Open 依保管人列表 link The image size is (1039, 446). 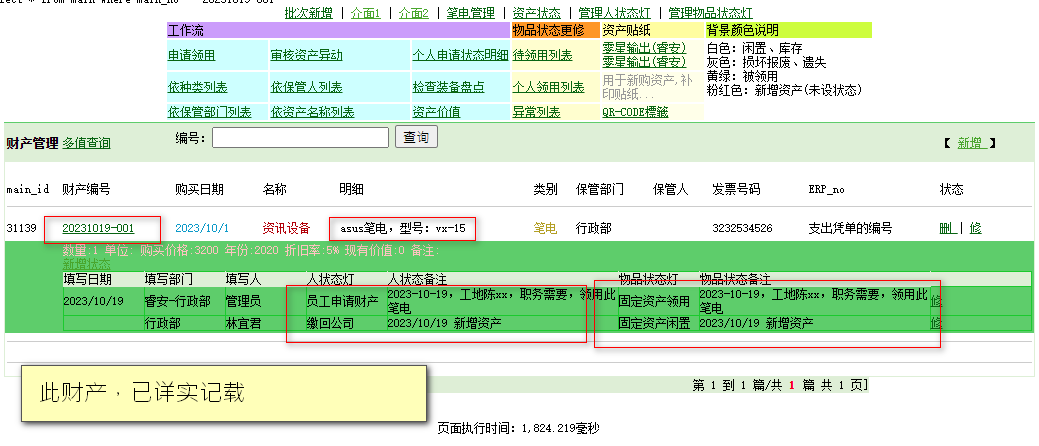(x=306, y=88)
